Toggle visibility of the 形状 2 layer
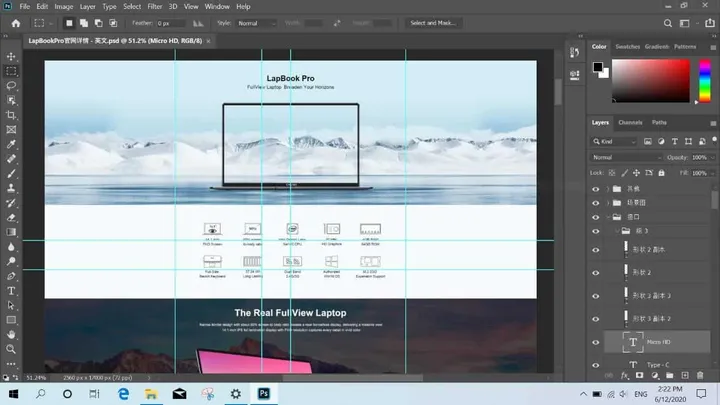The image size is (720, 405). pyautogui.click(x=596, y=272)
